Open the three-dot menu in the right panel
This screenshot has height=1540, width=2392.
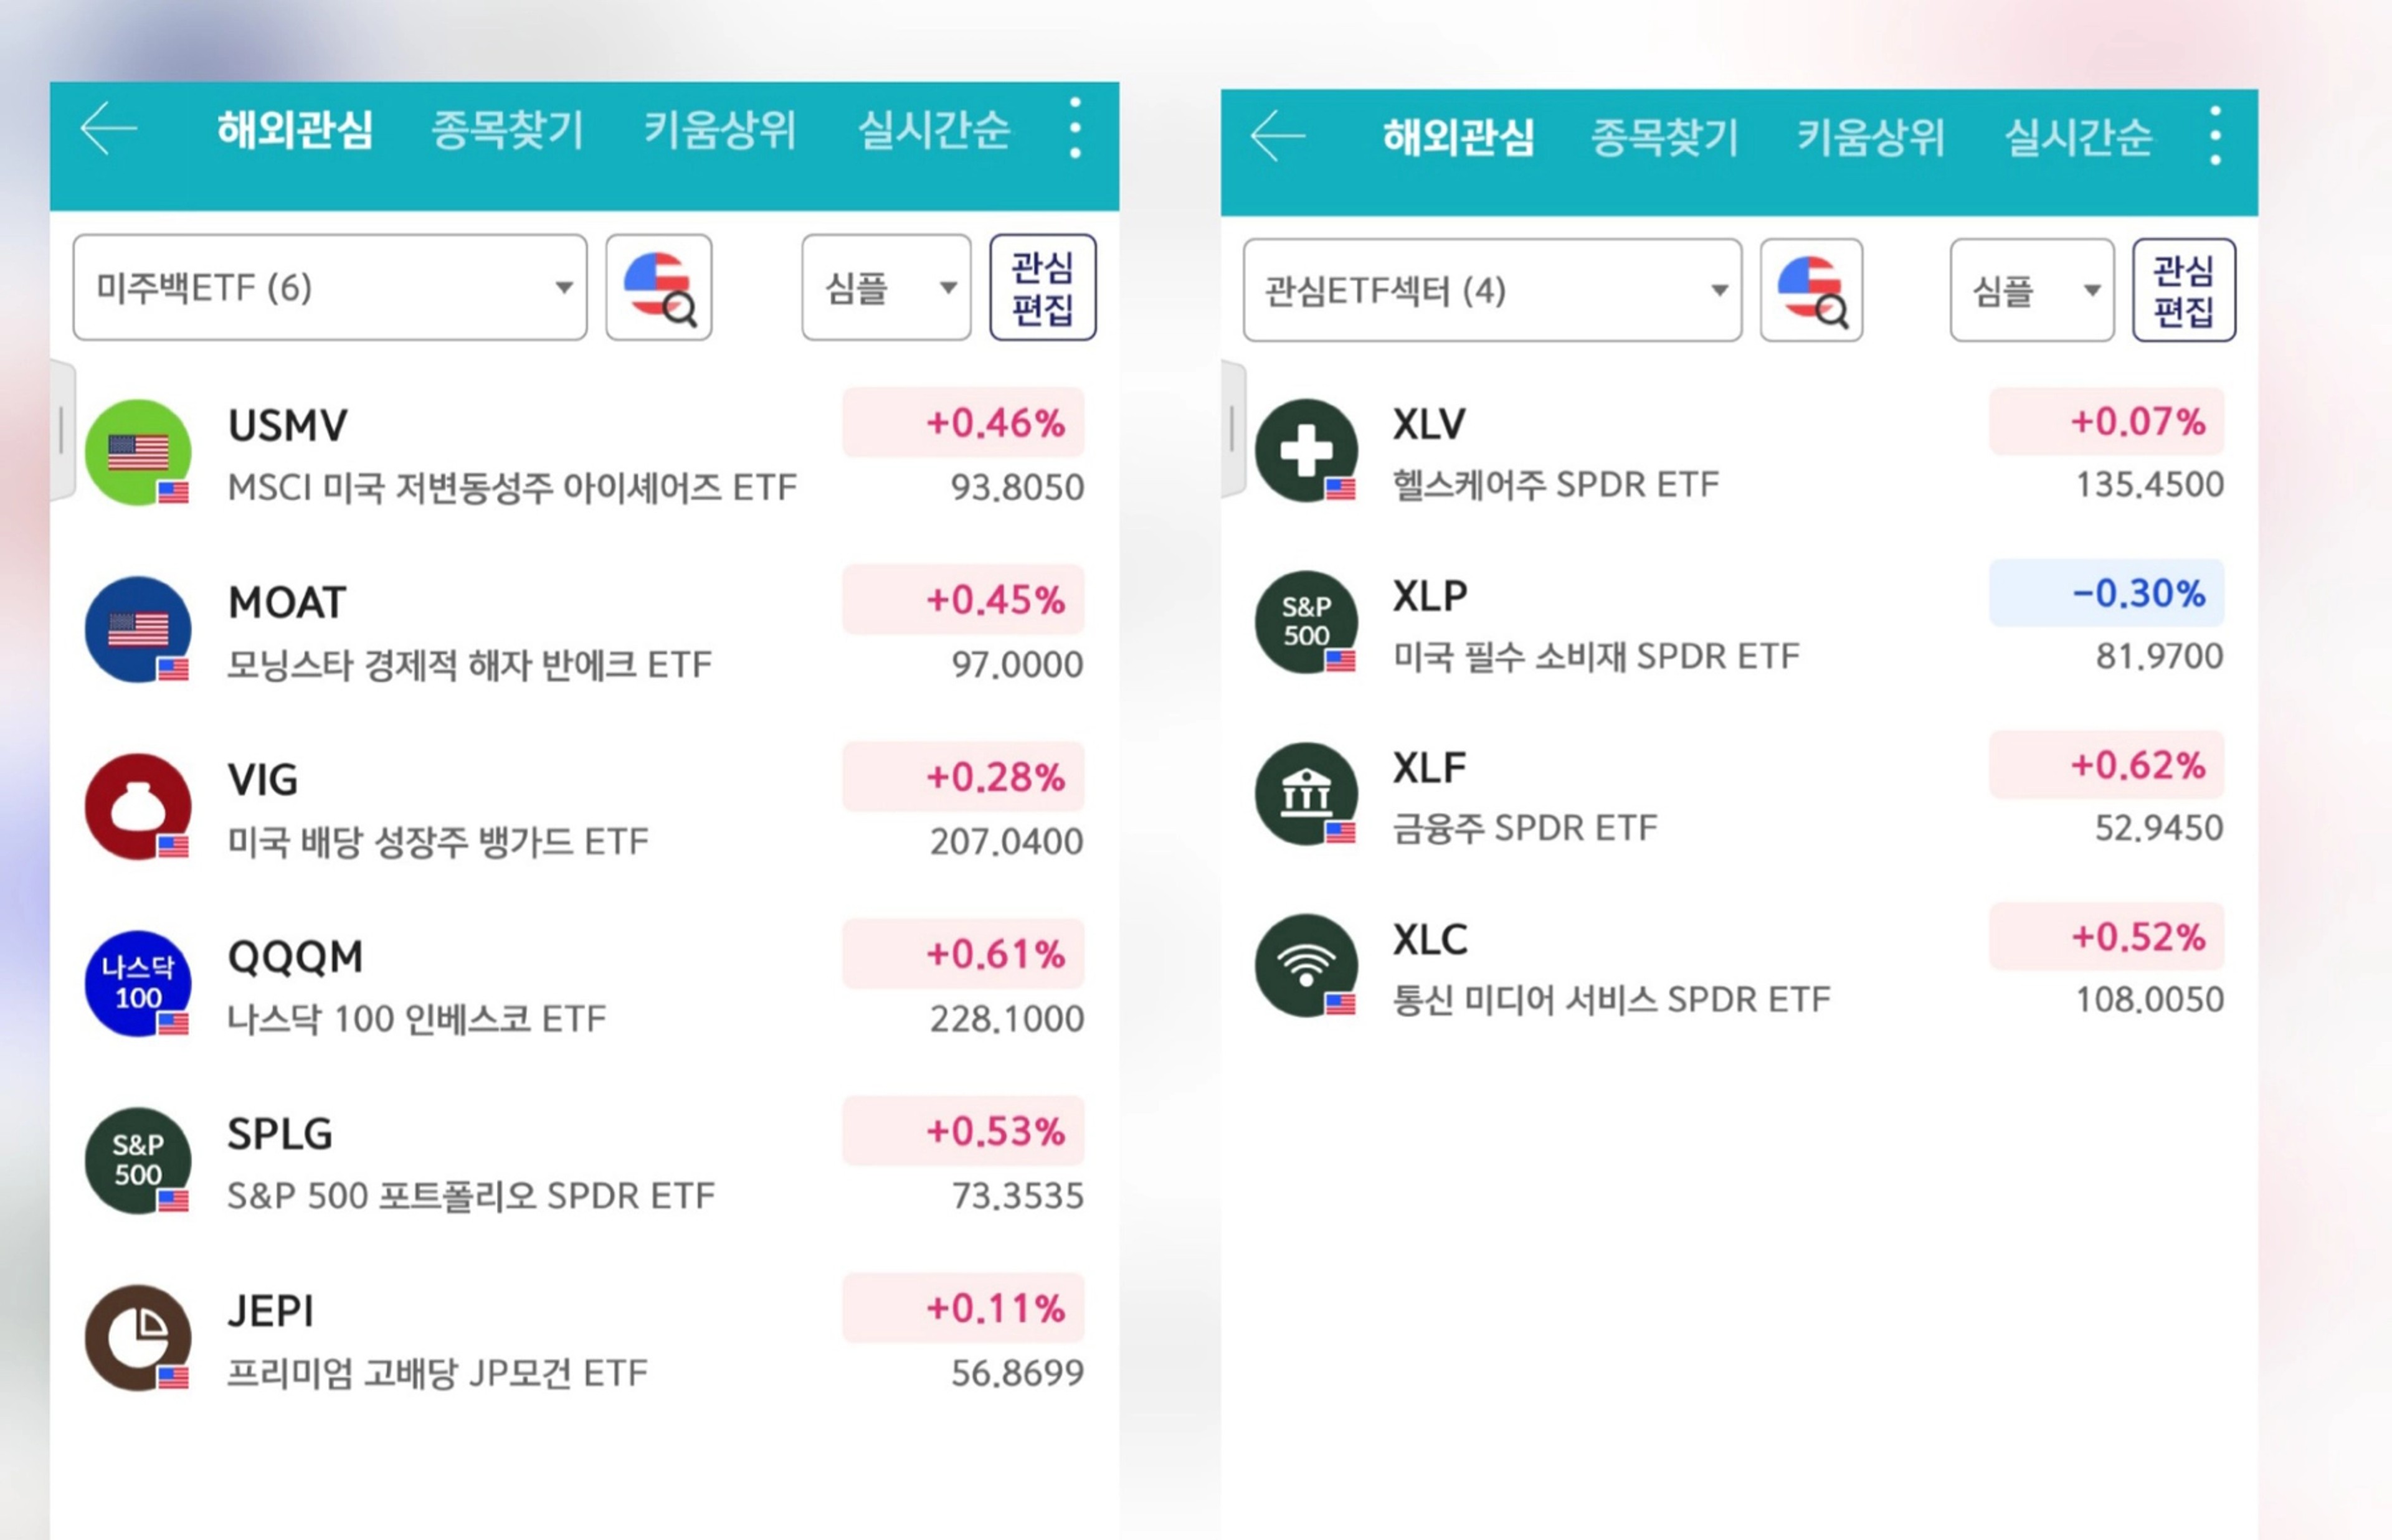2216,136
